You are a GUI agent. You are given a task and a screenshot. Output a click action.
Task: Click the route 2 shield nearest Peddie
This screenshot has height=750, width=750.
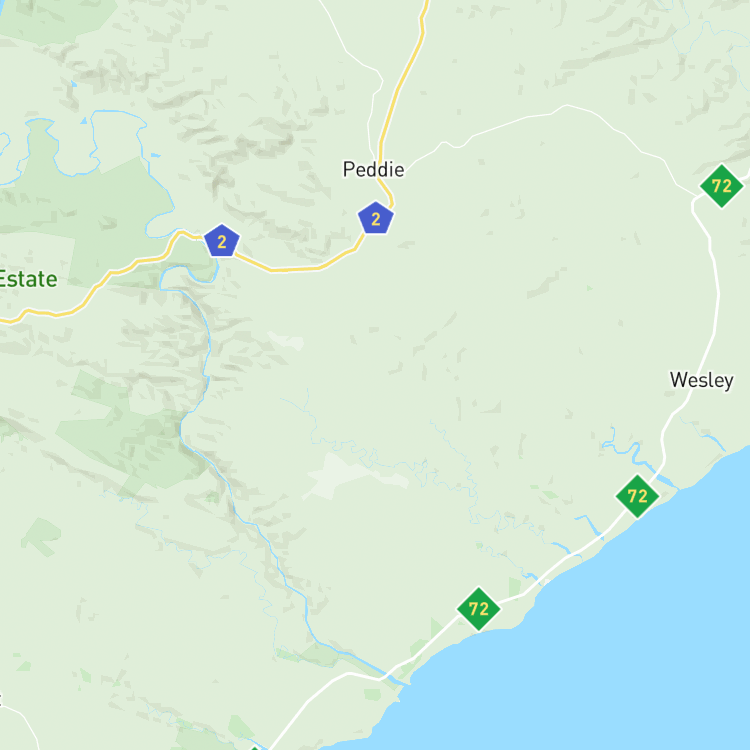(x=375, y=218)
